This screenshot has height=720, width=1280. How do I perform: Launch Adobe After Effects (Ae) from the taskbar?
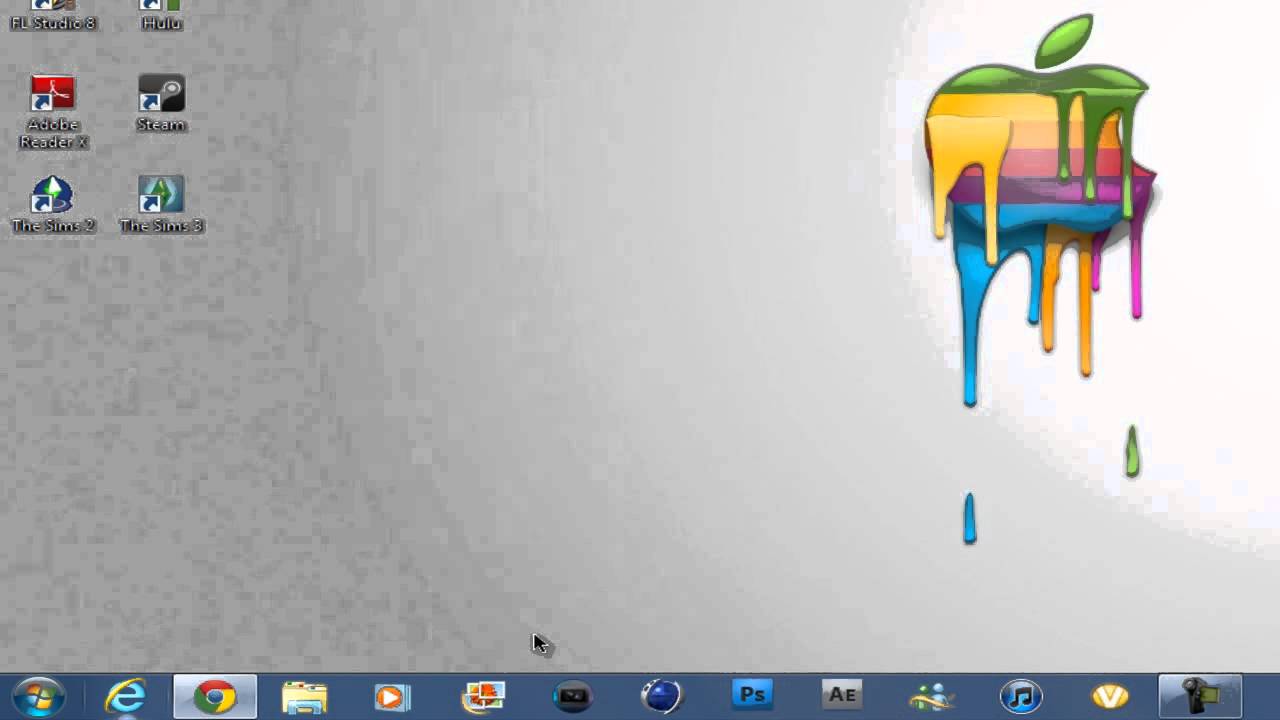842,695
